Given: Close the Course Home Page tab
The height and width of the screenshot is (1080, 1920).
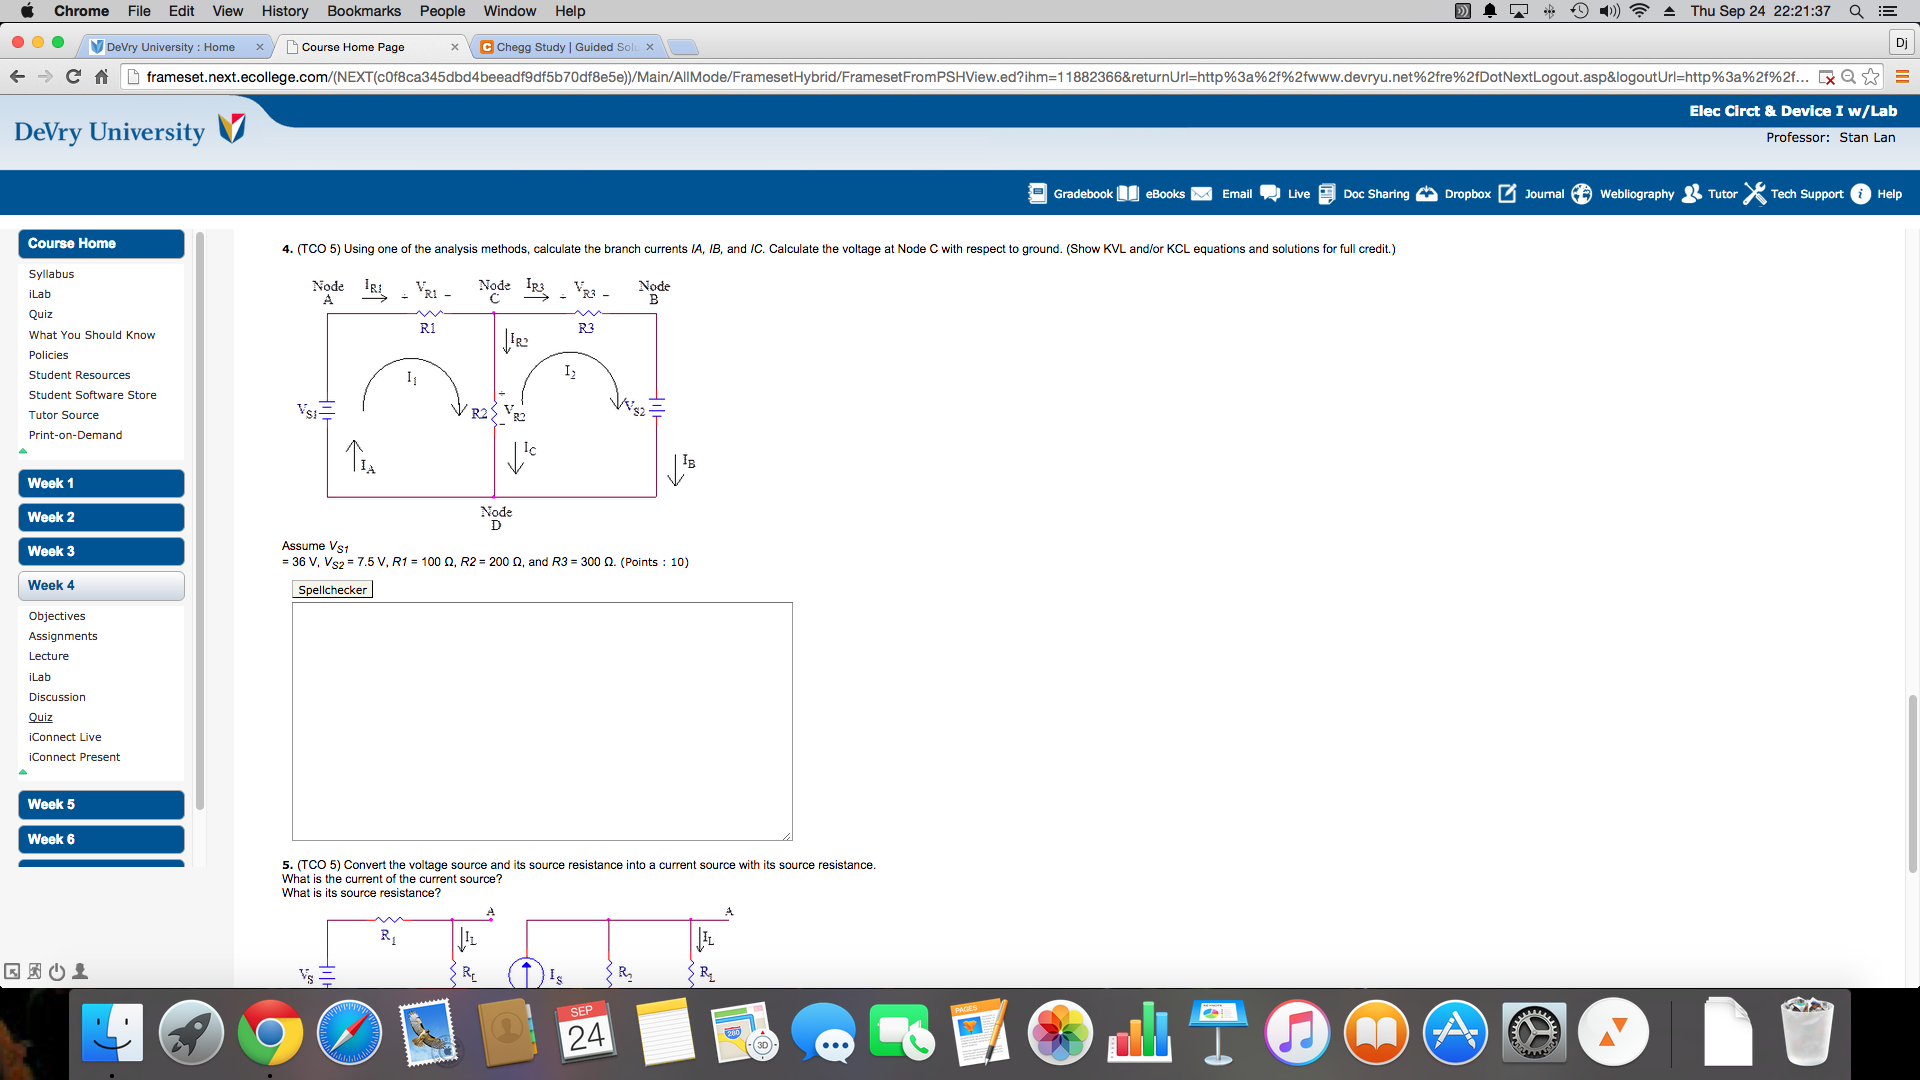Looking at the screenshot, I should coord(455,47).
